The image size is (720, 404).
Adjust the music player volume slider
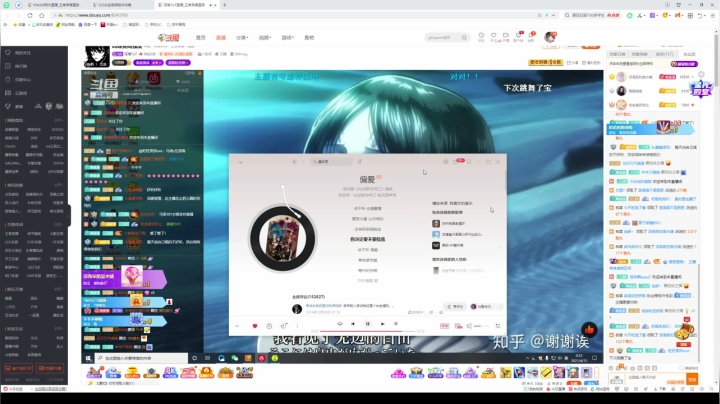482,326
